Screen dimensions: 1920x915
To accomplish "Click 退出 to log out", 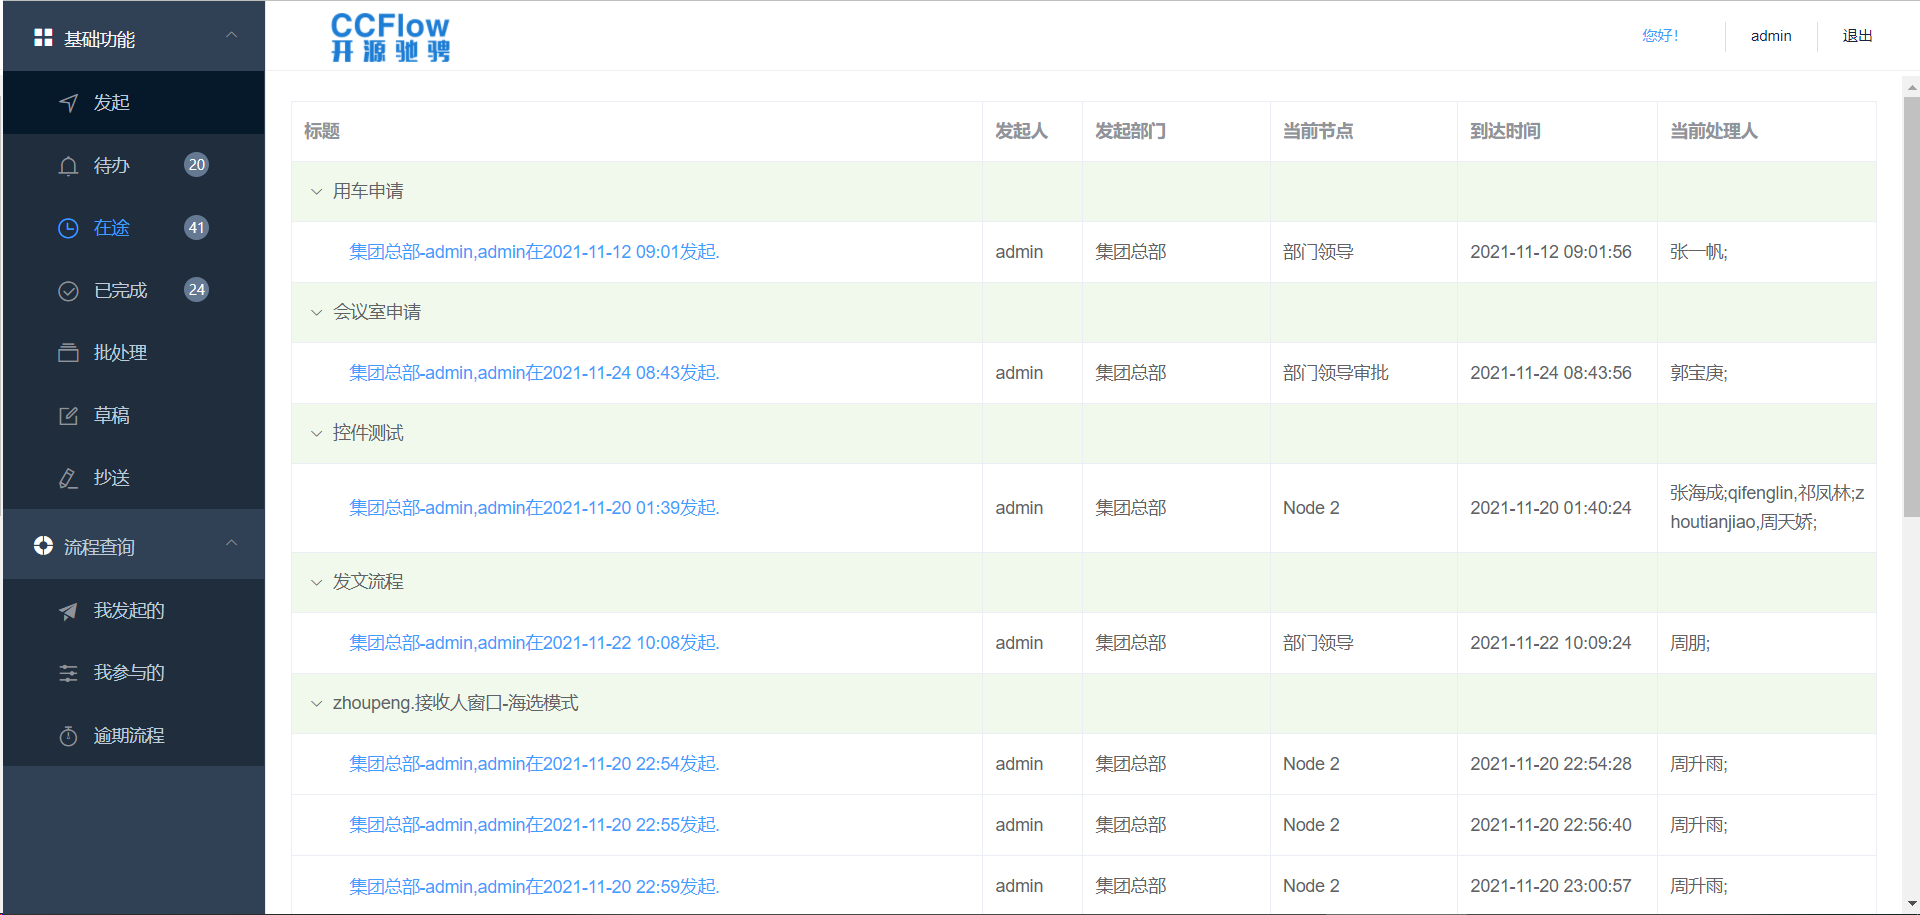I will point(1857,36).
